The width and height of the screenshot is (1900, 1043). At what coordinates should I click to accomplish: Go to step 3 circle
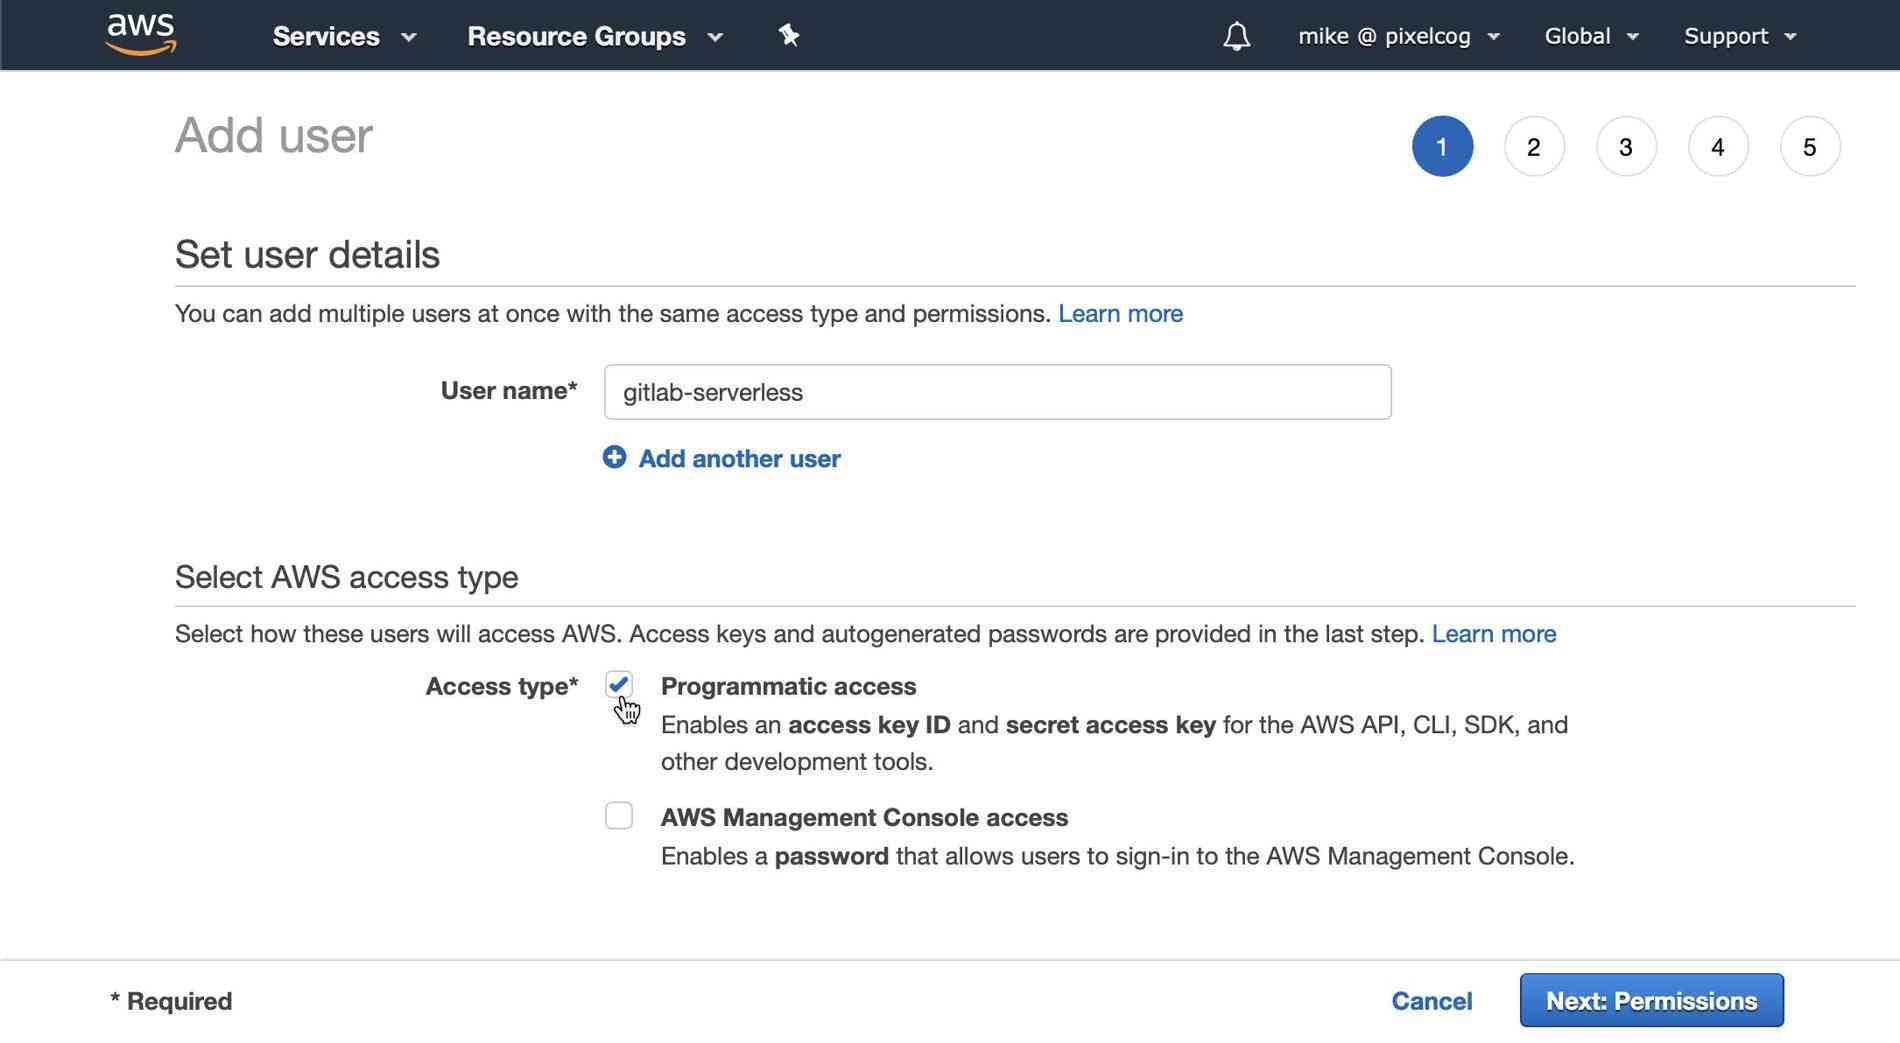(x=1626, y=147)
